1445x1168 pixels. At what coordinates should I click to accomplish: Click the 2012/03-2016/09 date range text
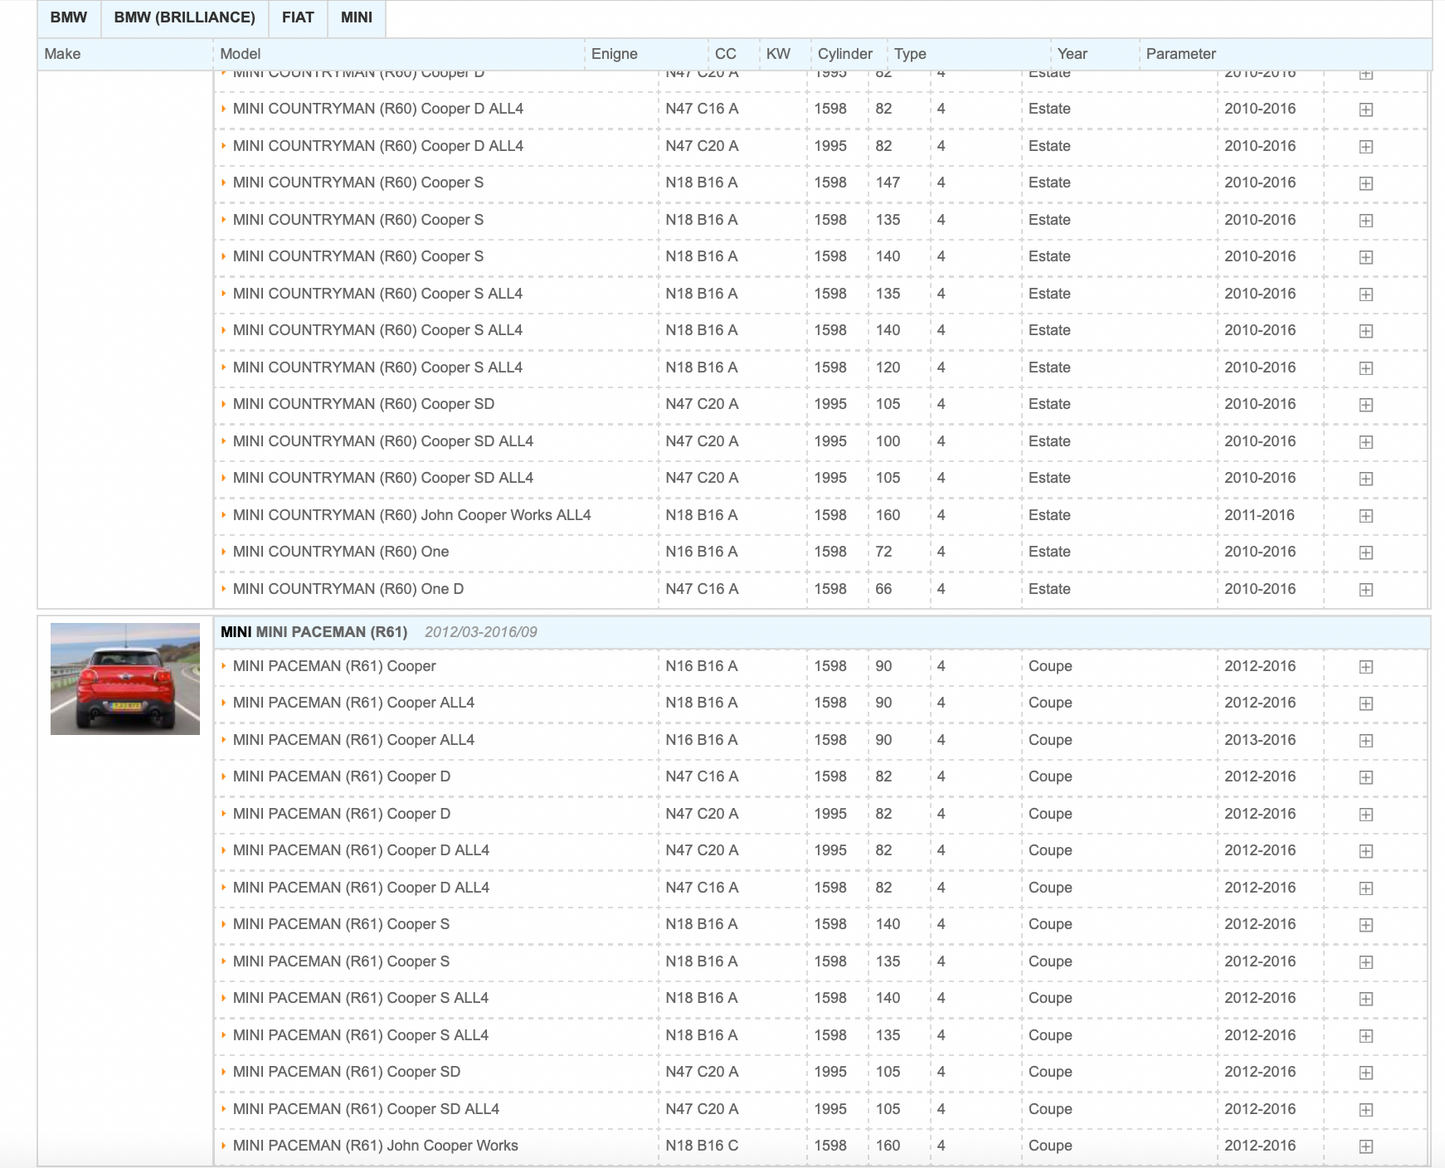[x=481, y=632]
